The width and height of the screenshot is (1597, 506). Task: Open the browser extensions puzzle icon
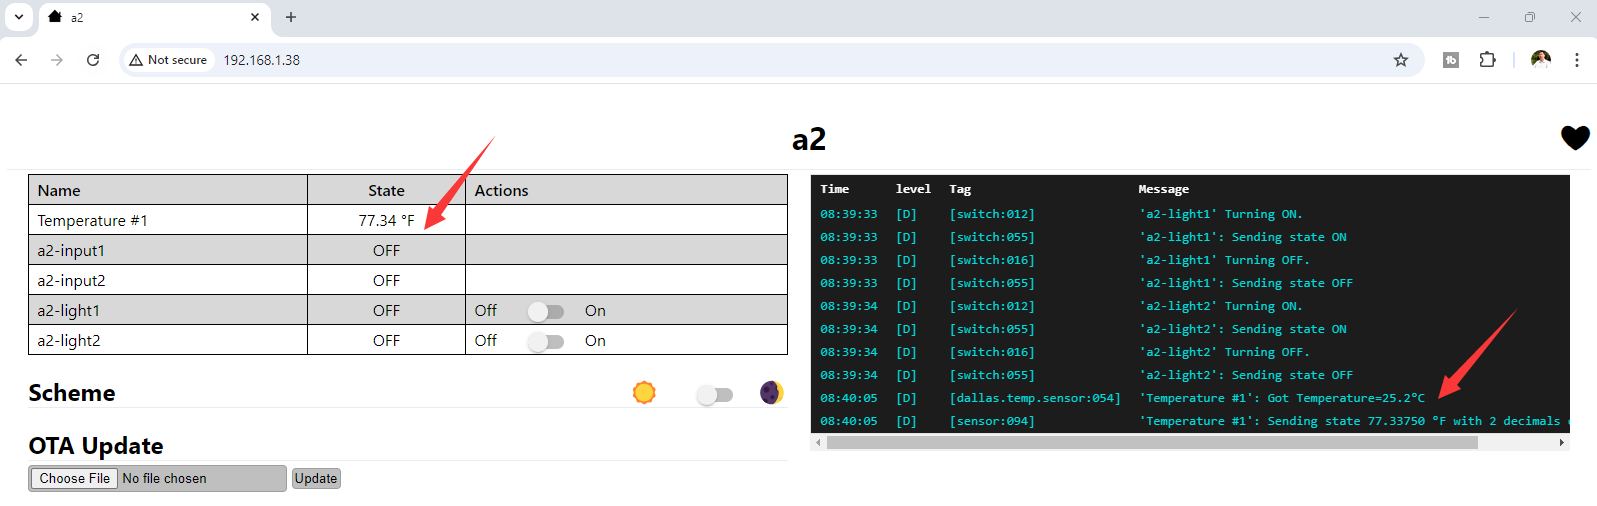(x=1487, y=60)
